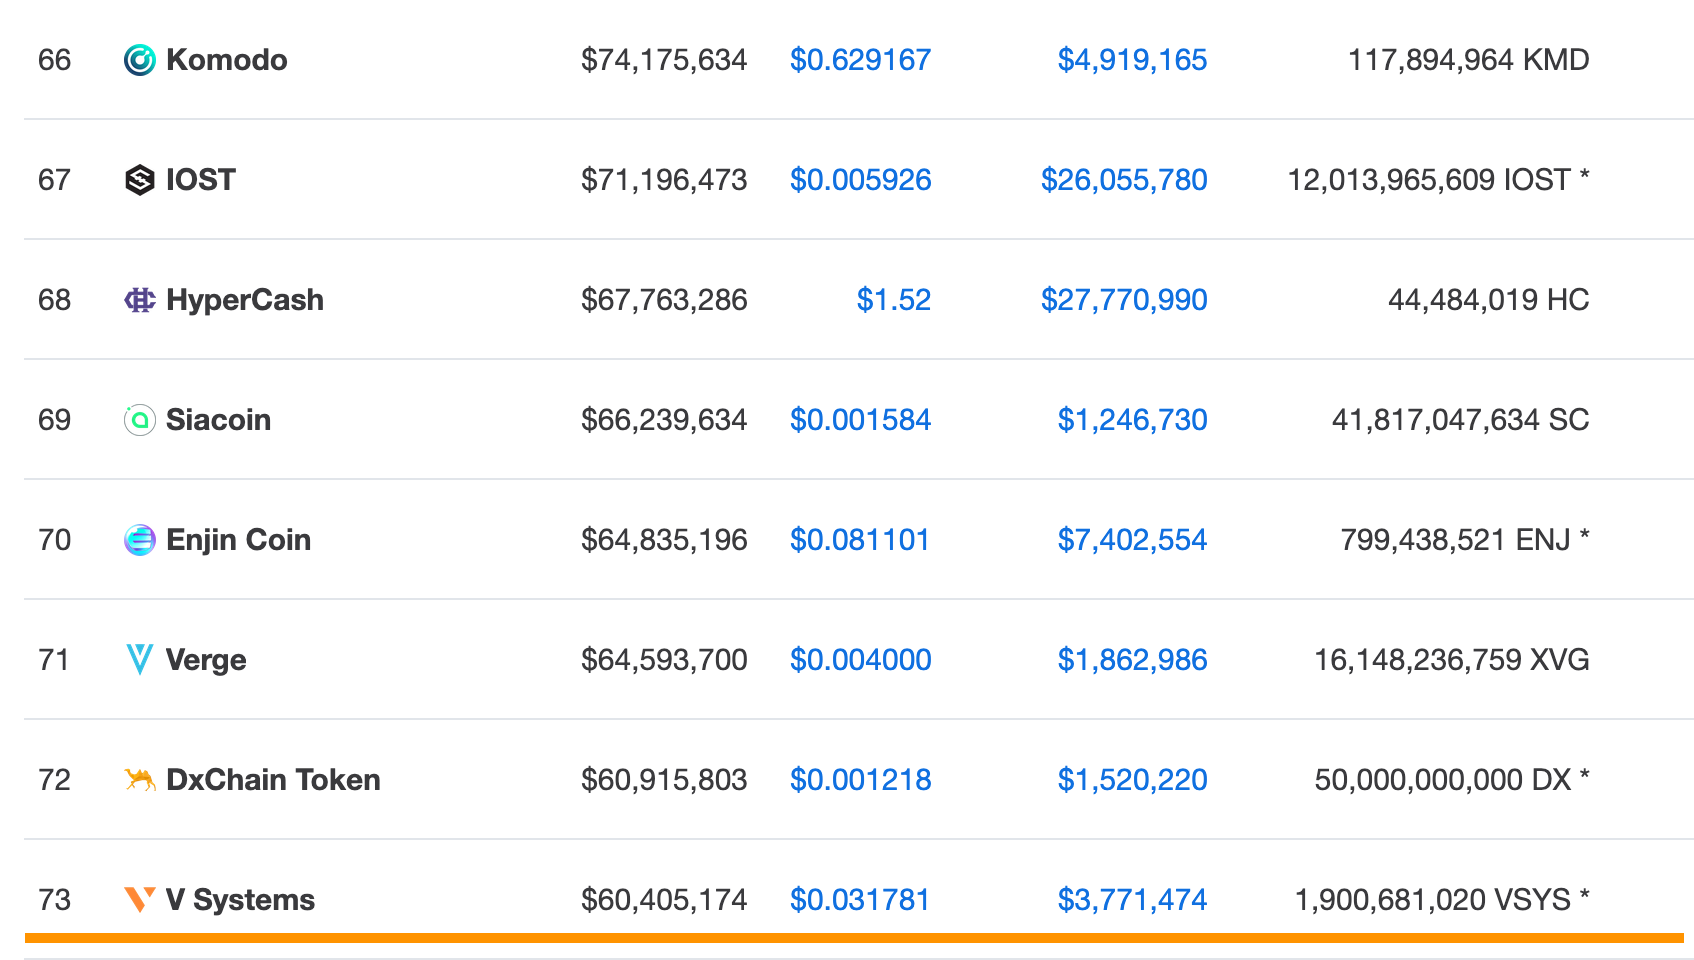Click V Systems price $0.031781

pyautogui.click(x=860, y=900)
